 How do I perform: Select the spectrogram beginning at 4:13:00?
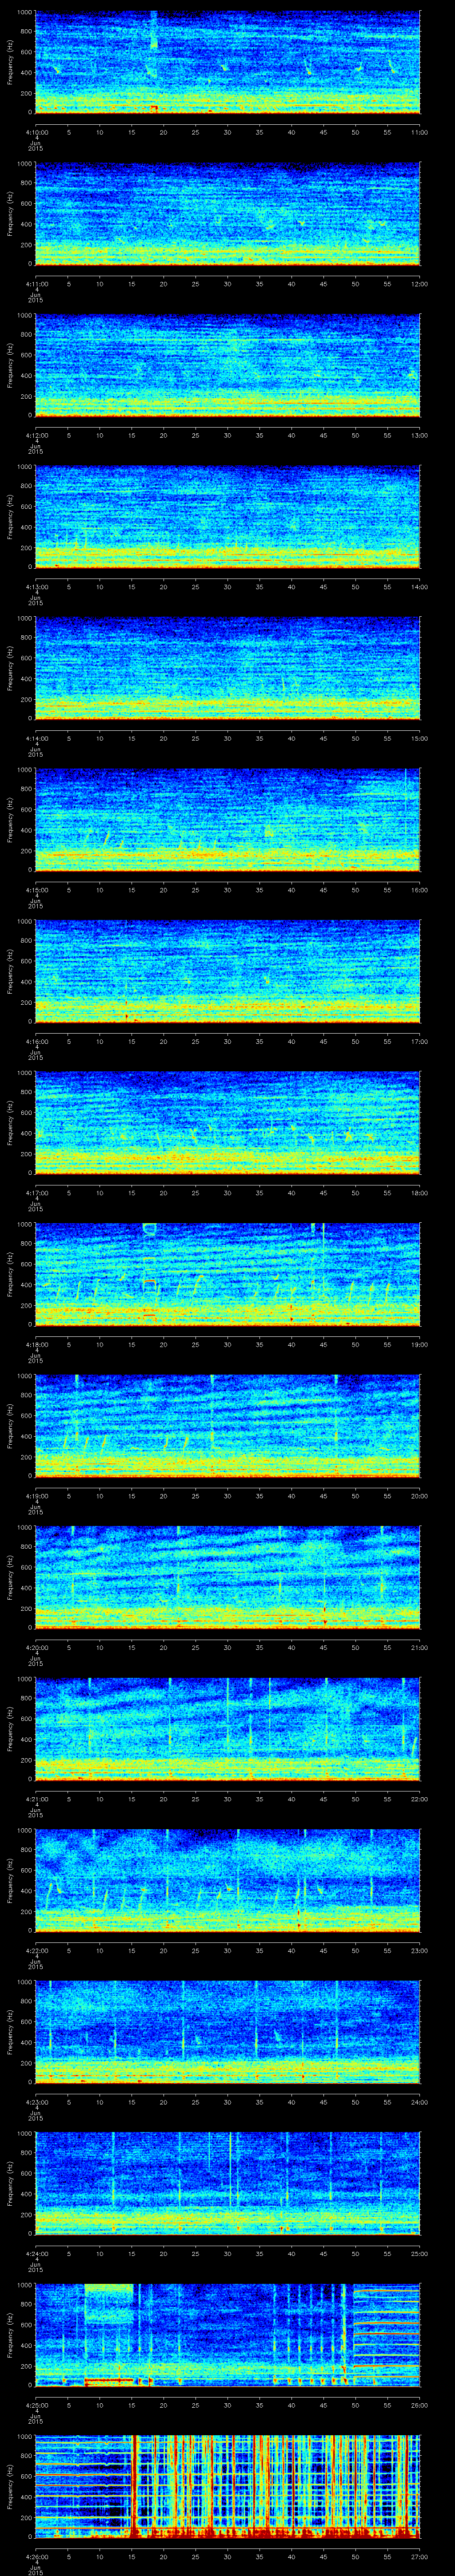(x=228, y=516)
